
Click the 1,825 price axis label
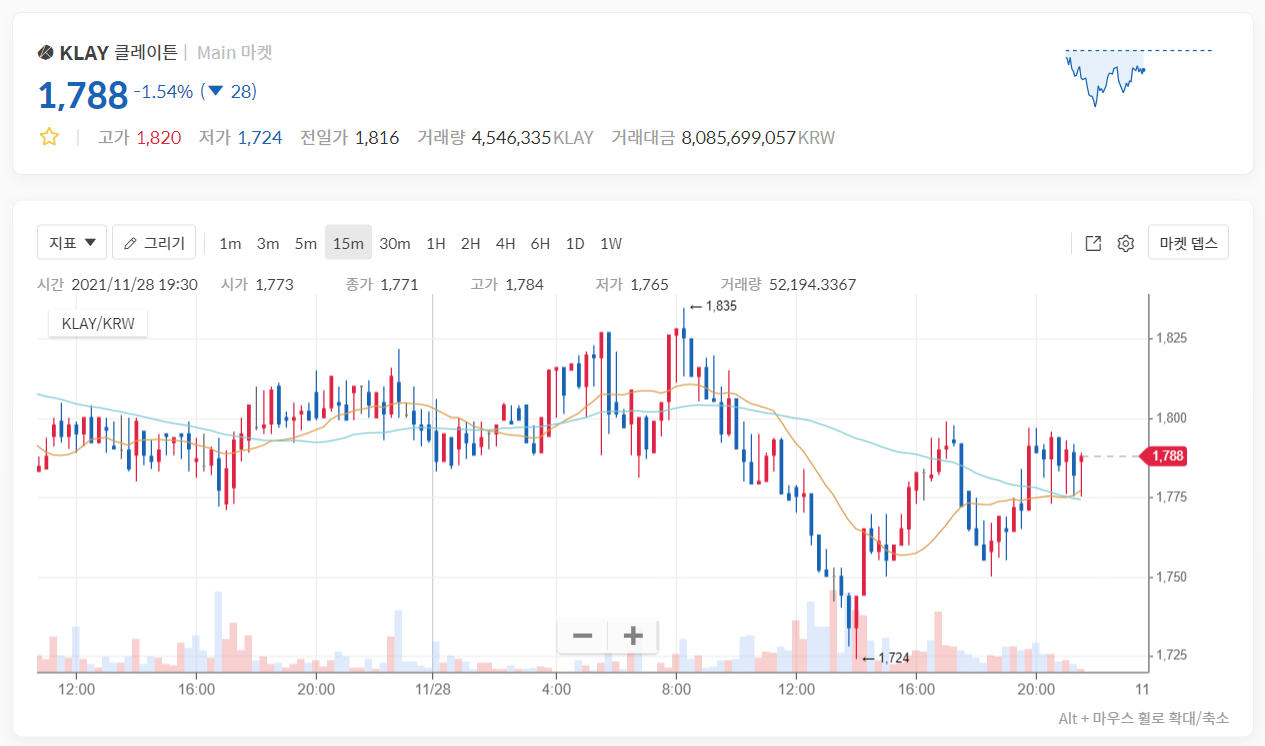[1173, 339]
